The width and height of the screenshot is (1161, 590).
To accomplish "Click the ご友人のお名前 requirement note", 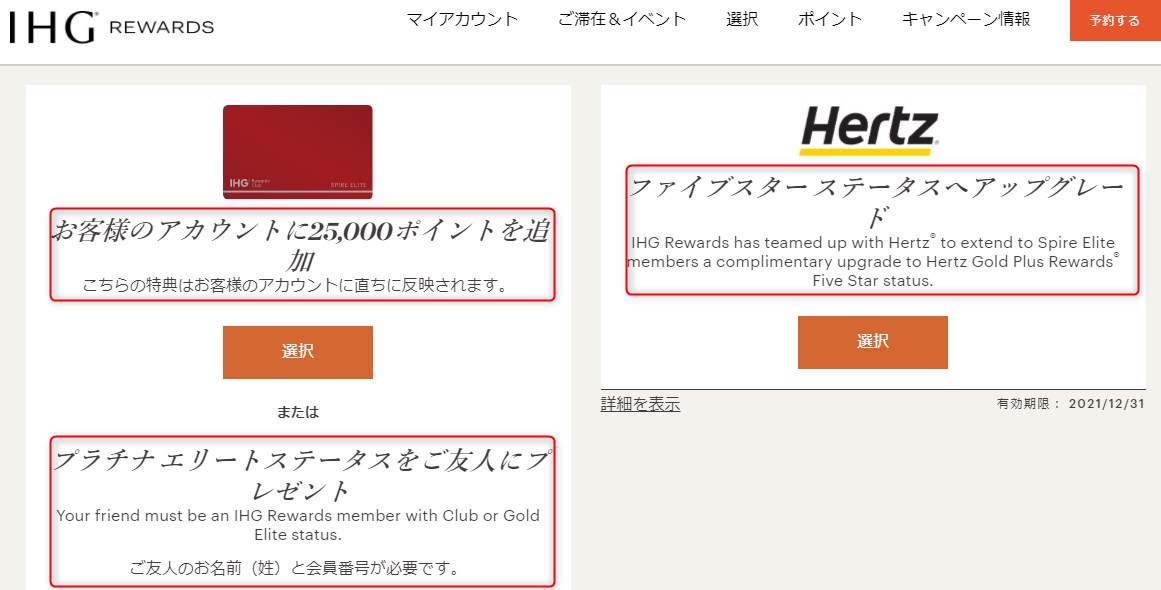I will pos(295,569).
